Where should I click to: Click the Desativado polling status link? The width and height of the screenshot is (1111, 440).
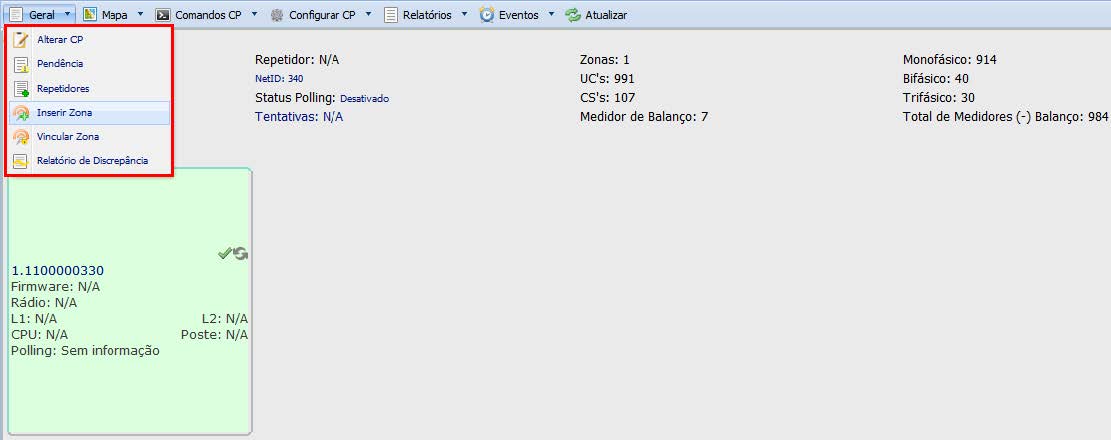click(364, 99)
